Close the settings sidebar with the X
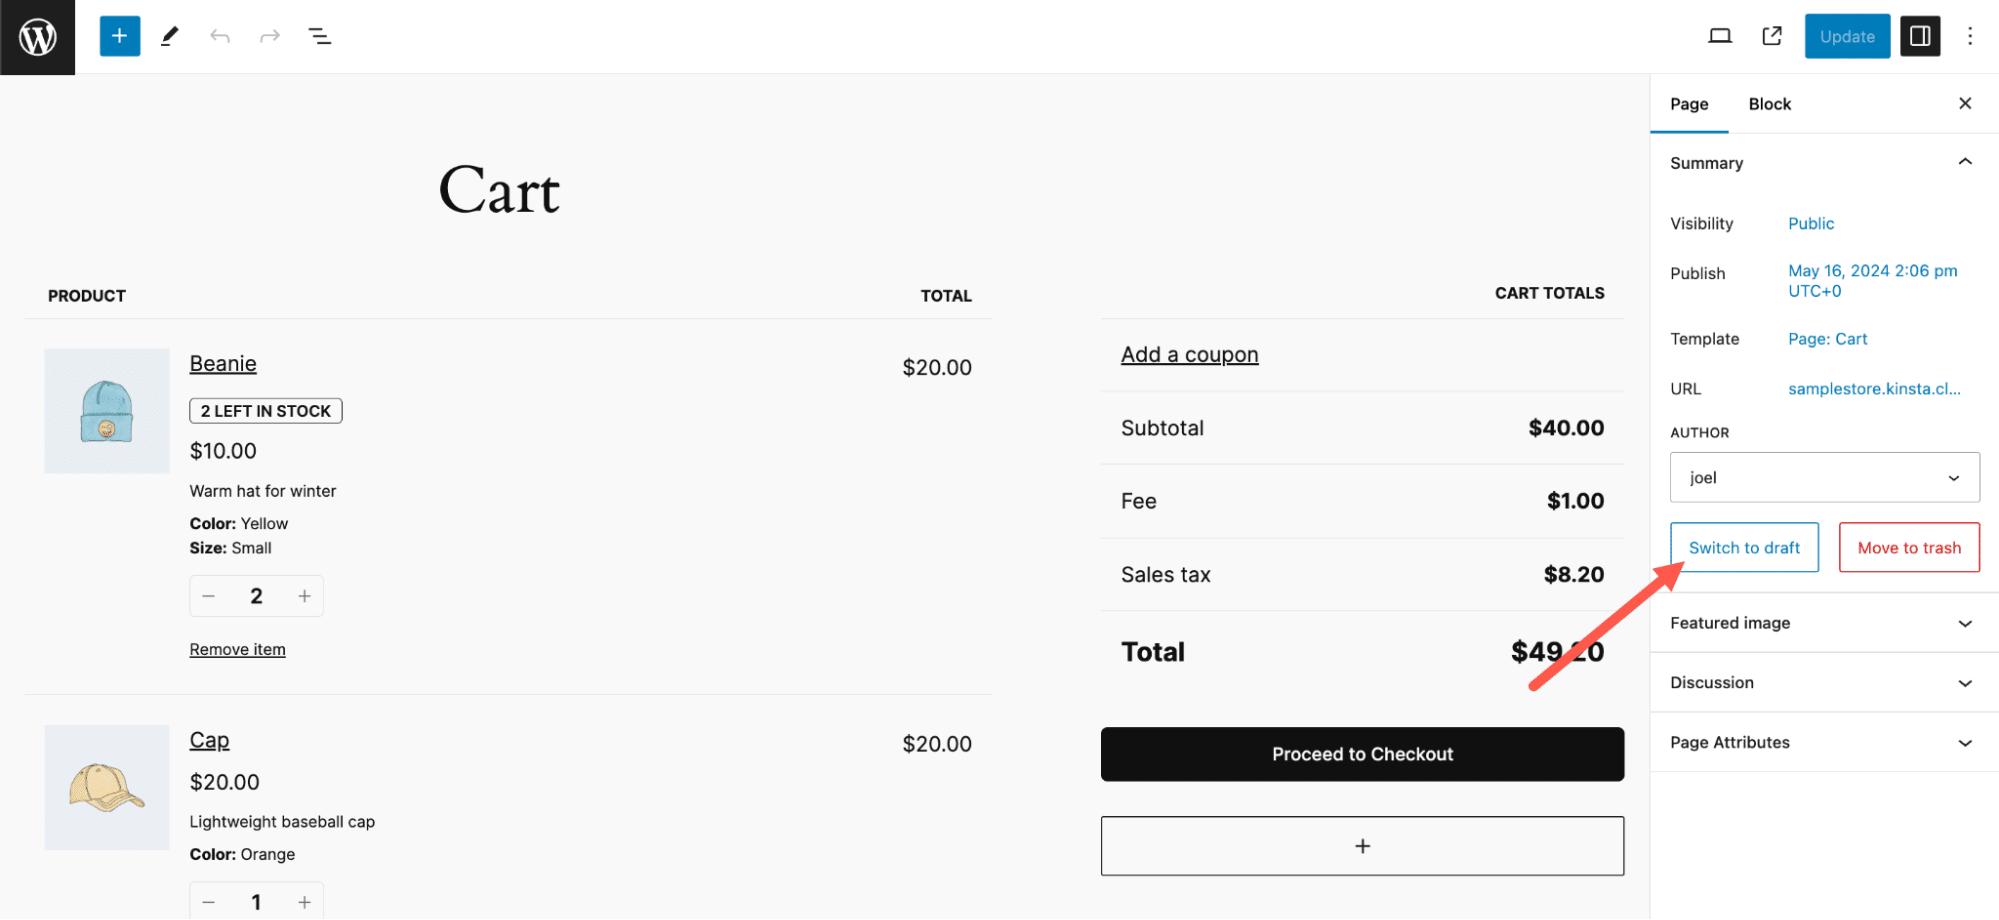Image resolution: width=1999 pixels, height=920 pixels. (x=1964, y=103)
